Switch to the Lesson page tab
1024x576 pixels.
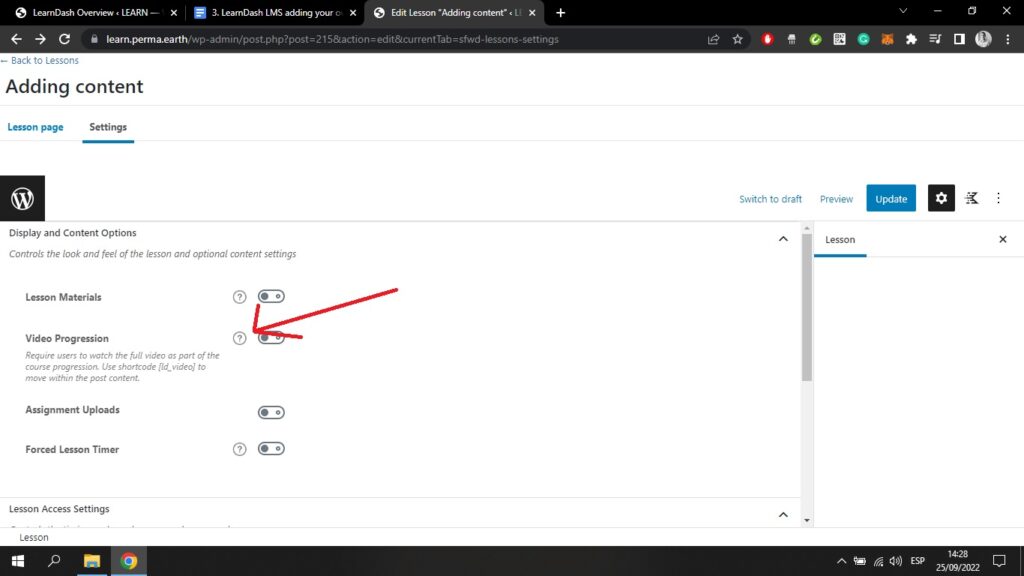(x=36, y=127)
